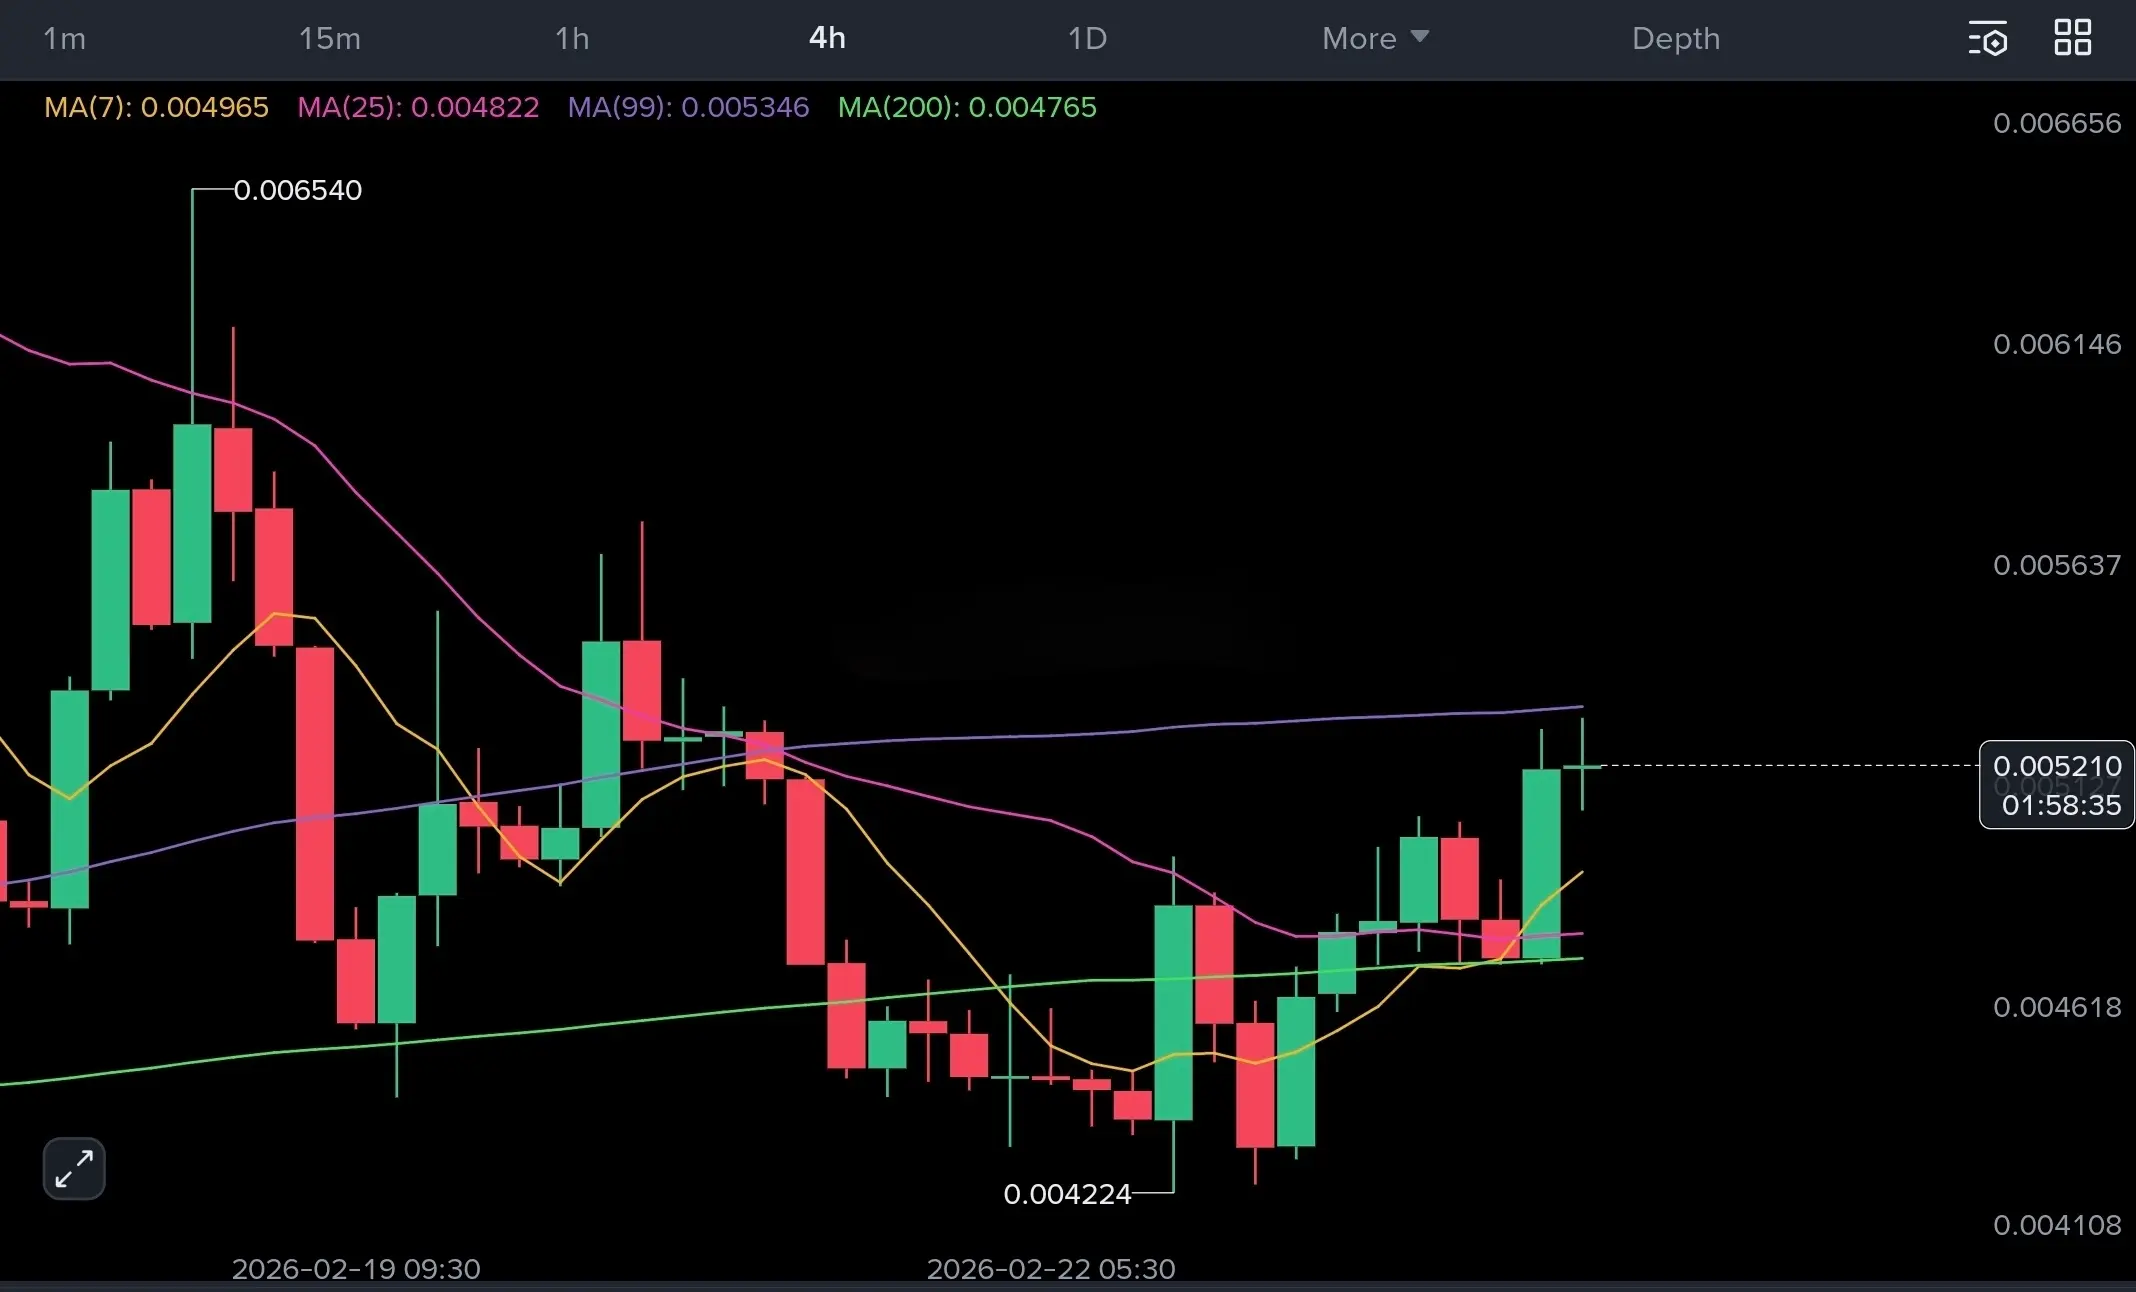Click the 2026-02-22 05:30 time axis label
The width and height of the screenshot is (2136, 1292).
point(1051,1268)
